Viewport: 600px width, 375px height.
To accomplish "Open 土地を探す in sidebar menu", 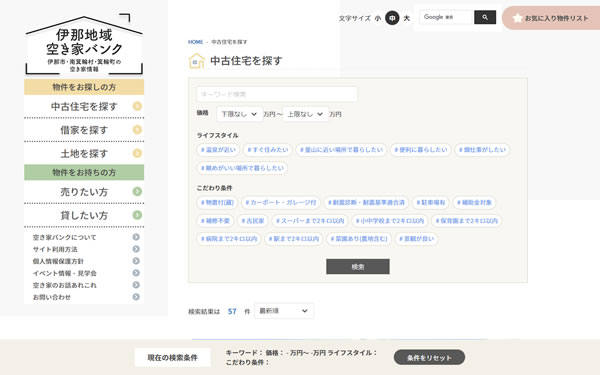I will [x=84, y=153].
